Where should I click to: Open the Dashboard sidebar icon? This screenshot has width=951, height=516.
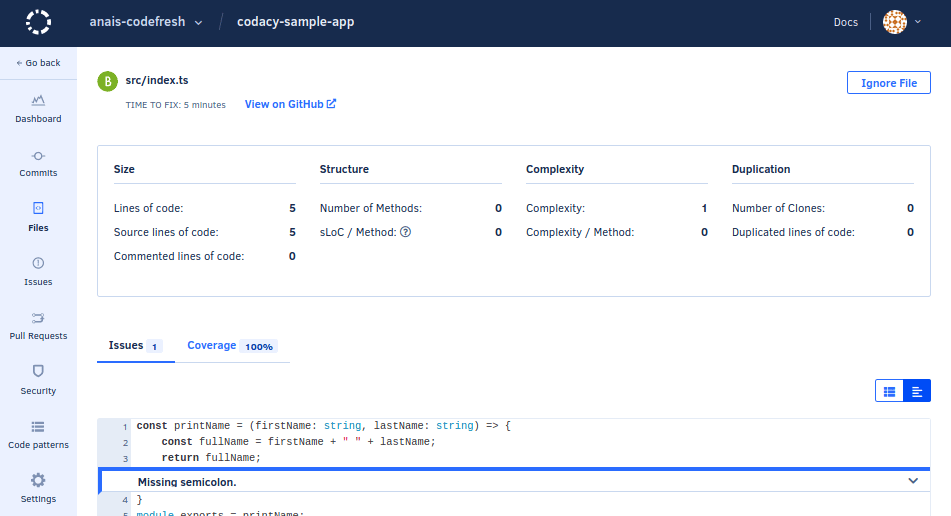click(38, 100)
